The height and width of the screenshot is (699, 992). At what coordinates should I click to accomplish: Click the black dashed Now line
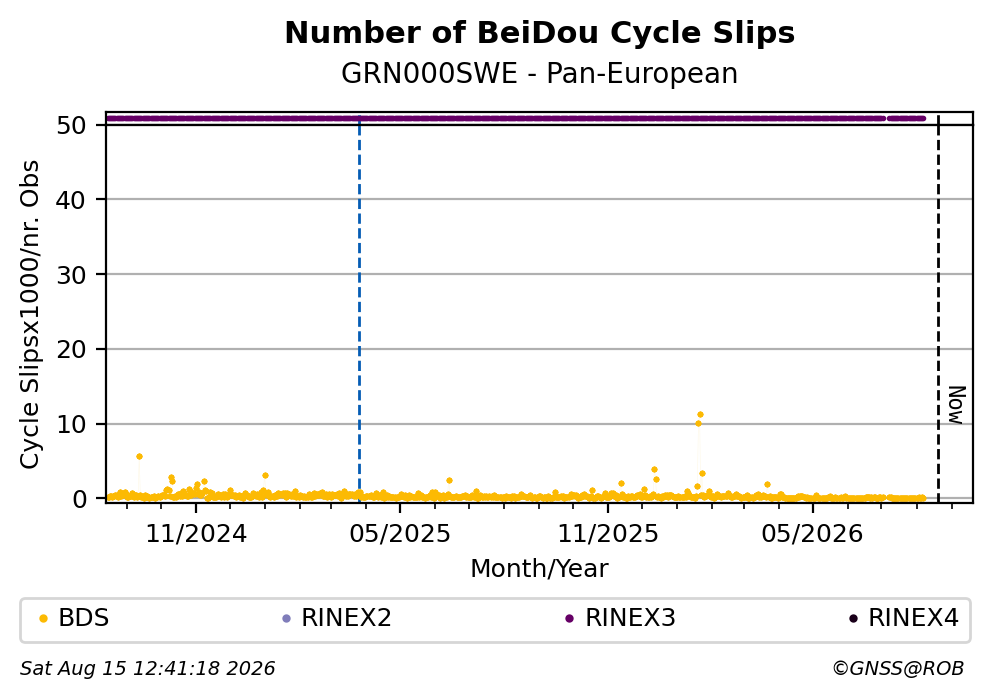[x=938, y=310]
